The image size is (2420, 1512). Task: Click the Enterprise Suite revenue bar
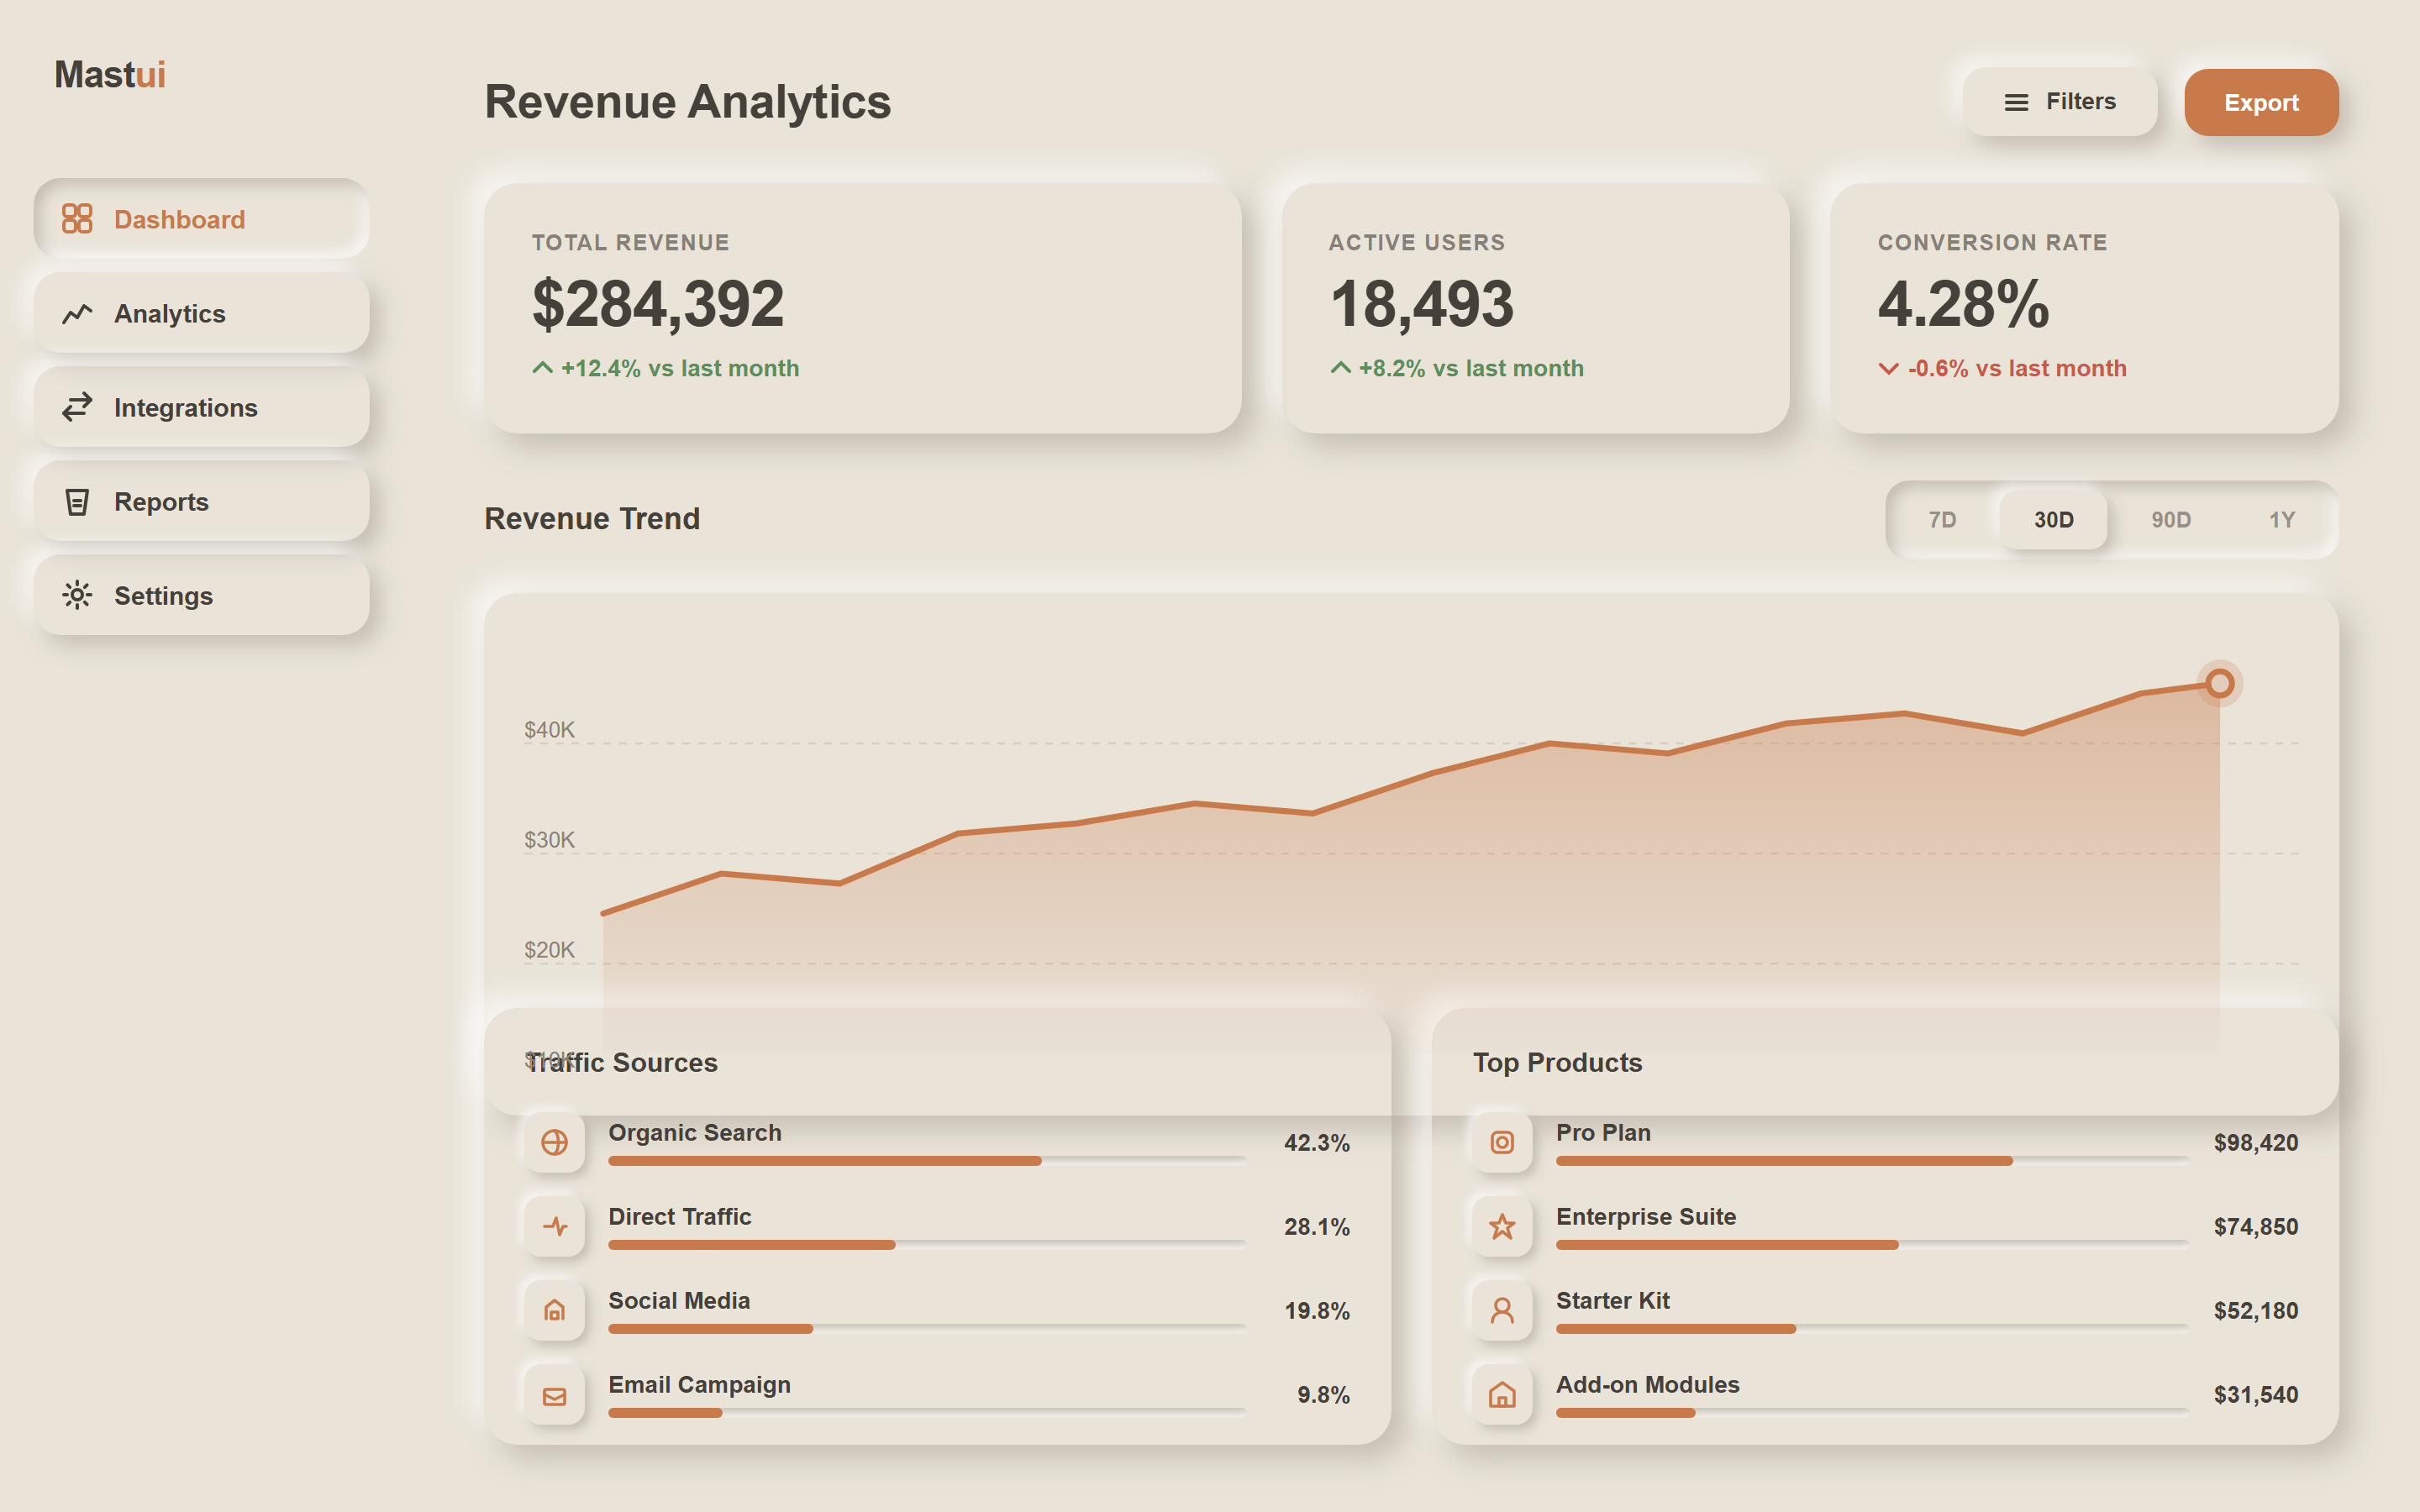tap(1872, 1245)
